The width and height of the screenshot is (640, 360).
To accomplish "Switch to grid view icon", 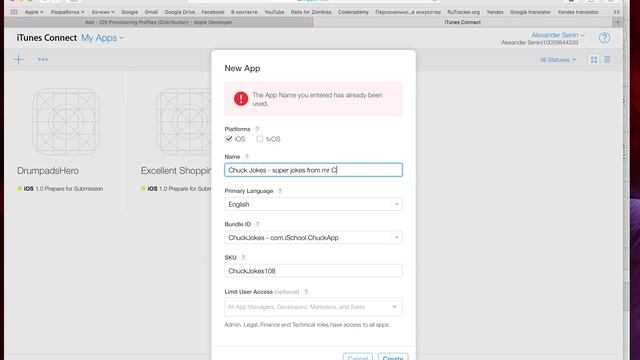I will click(x=594, y=60).
